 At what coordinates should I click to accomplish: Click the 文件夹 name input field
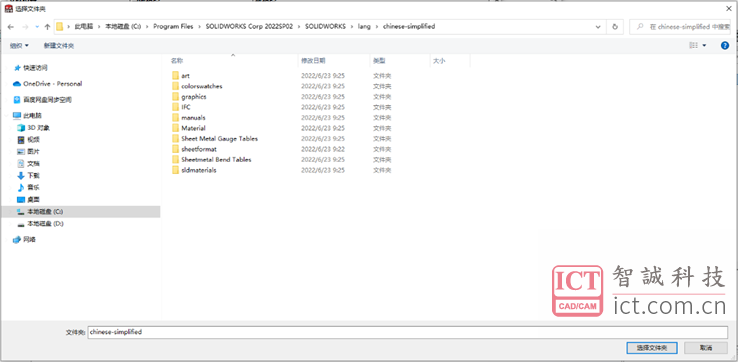click(x=408, y=332)
